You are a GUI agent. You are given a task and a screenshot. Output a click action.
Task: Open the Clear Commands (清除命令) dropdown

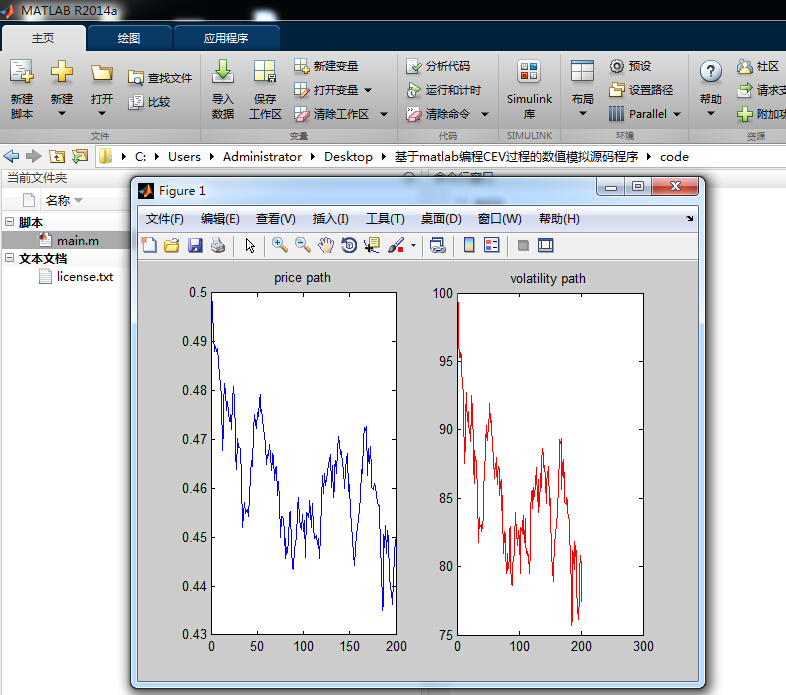(485, 114)
